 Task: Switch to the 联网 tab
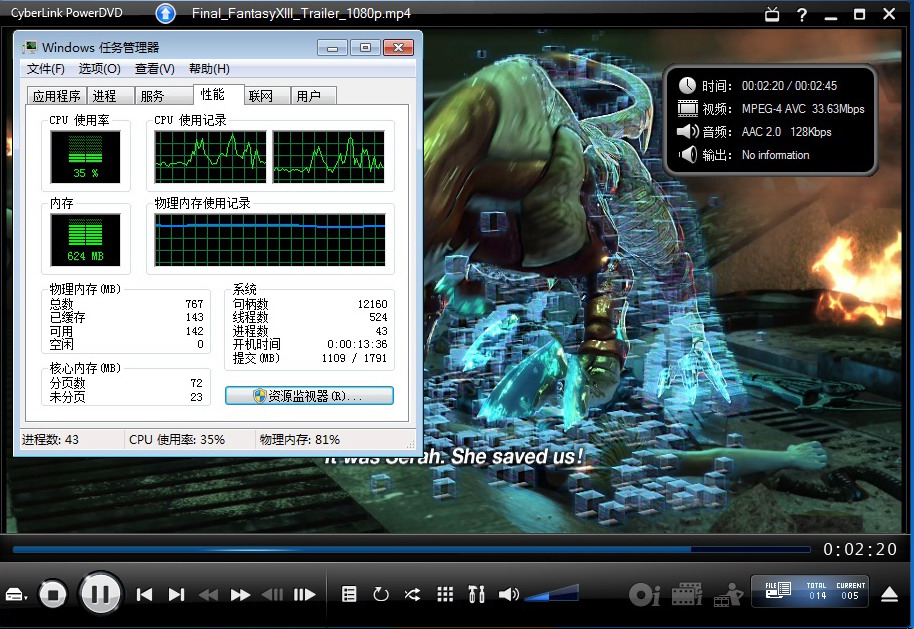267,96
